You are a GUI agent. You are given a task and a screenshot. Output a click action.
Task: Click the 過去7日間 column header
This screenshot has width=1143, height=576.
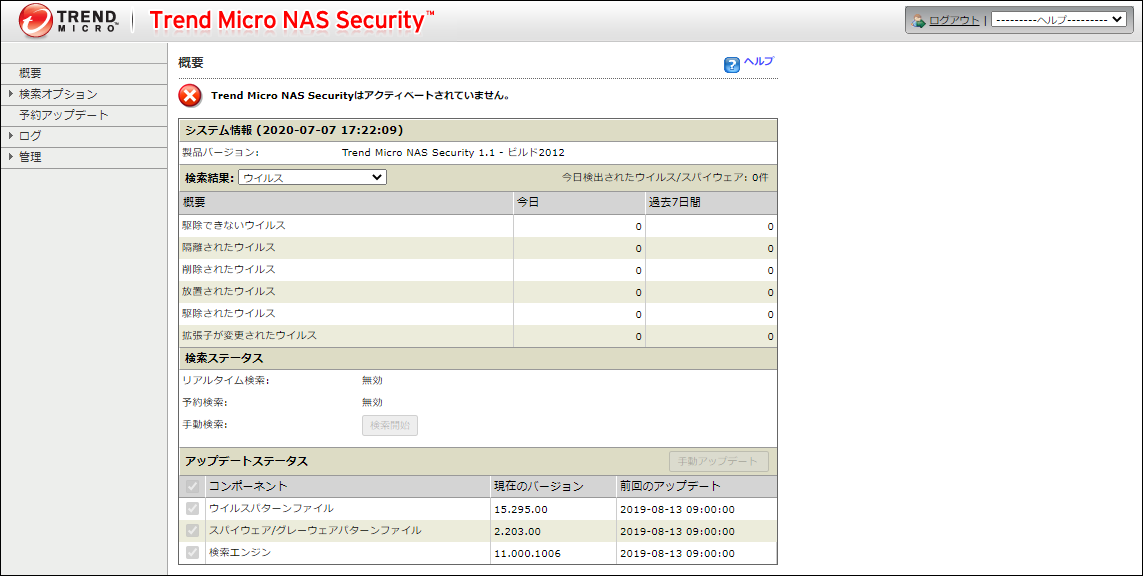pyautogui.click(x=675, y=202)
